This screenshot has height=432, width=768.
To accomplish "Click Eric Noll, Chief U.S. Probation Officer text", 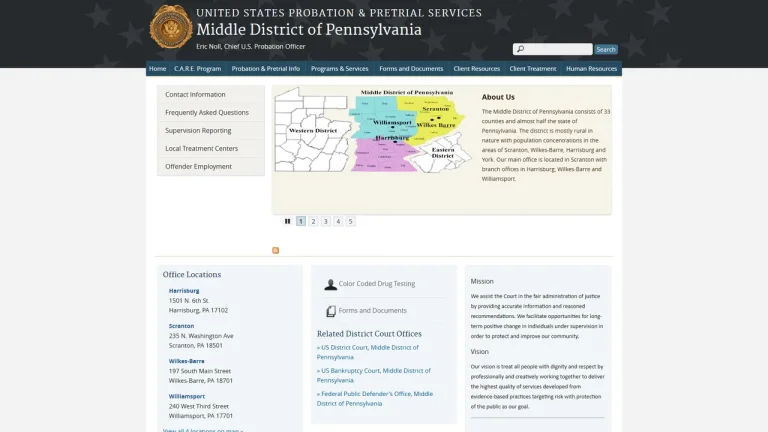I will (x=251, y=47).
